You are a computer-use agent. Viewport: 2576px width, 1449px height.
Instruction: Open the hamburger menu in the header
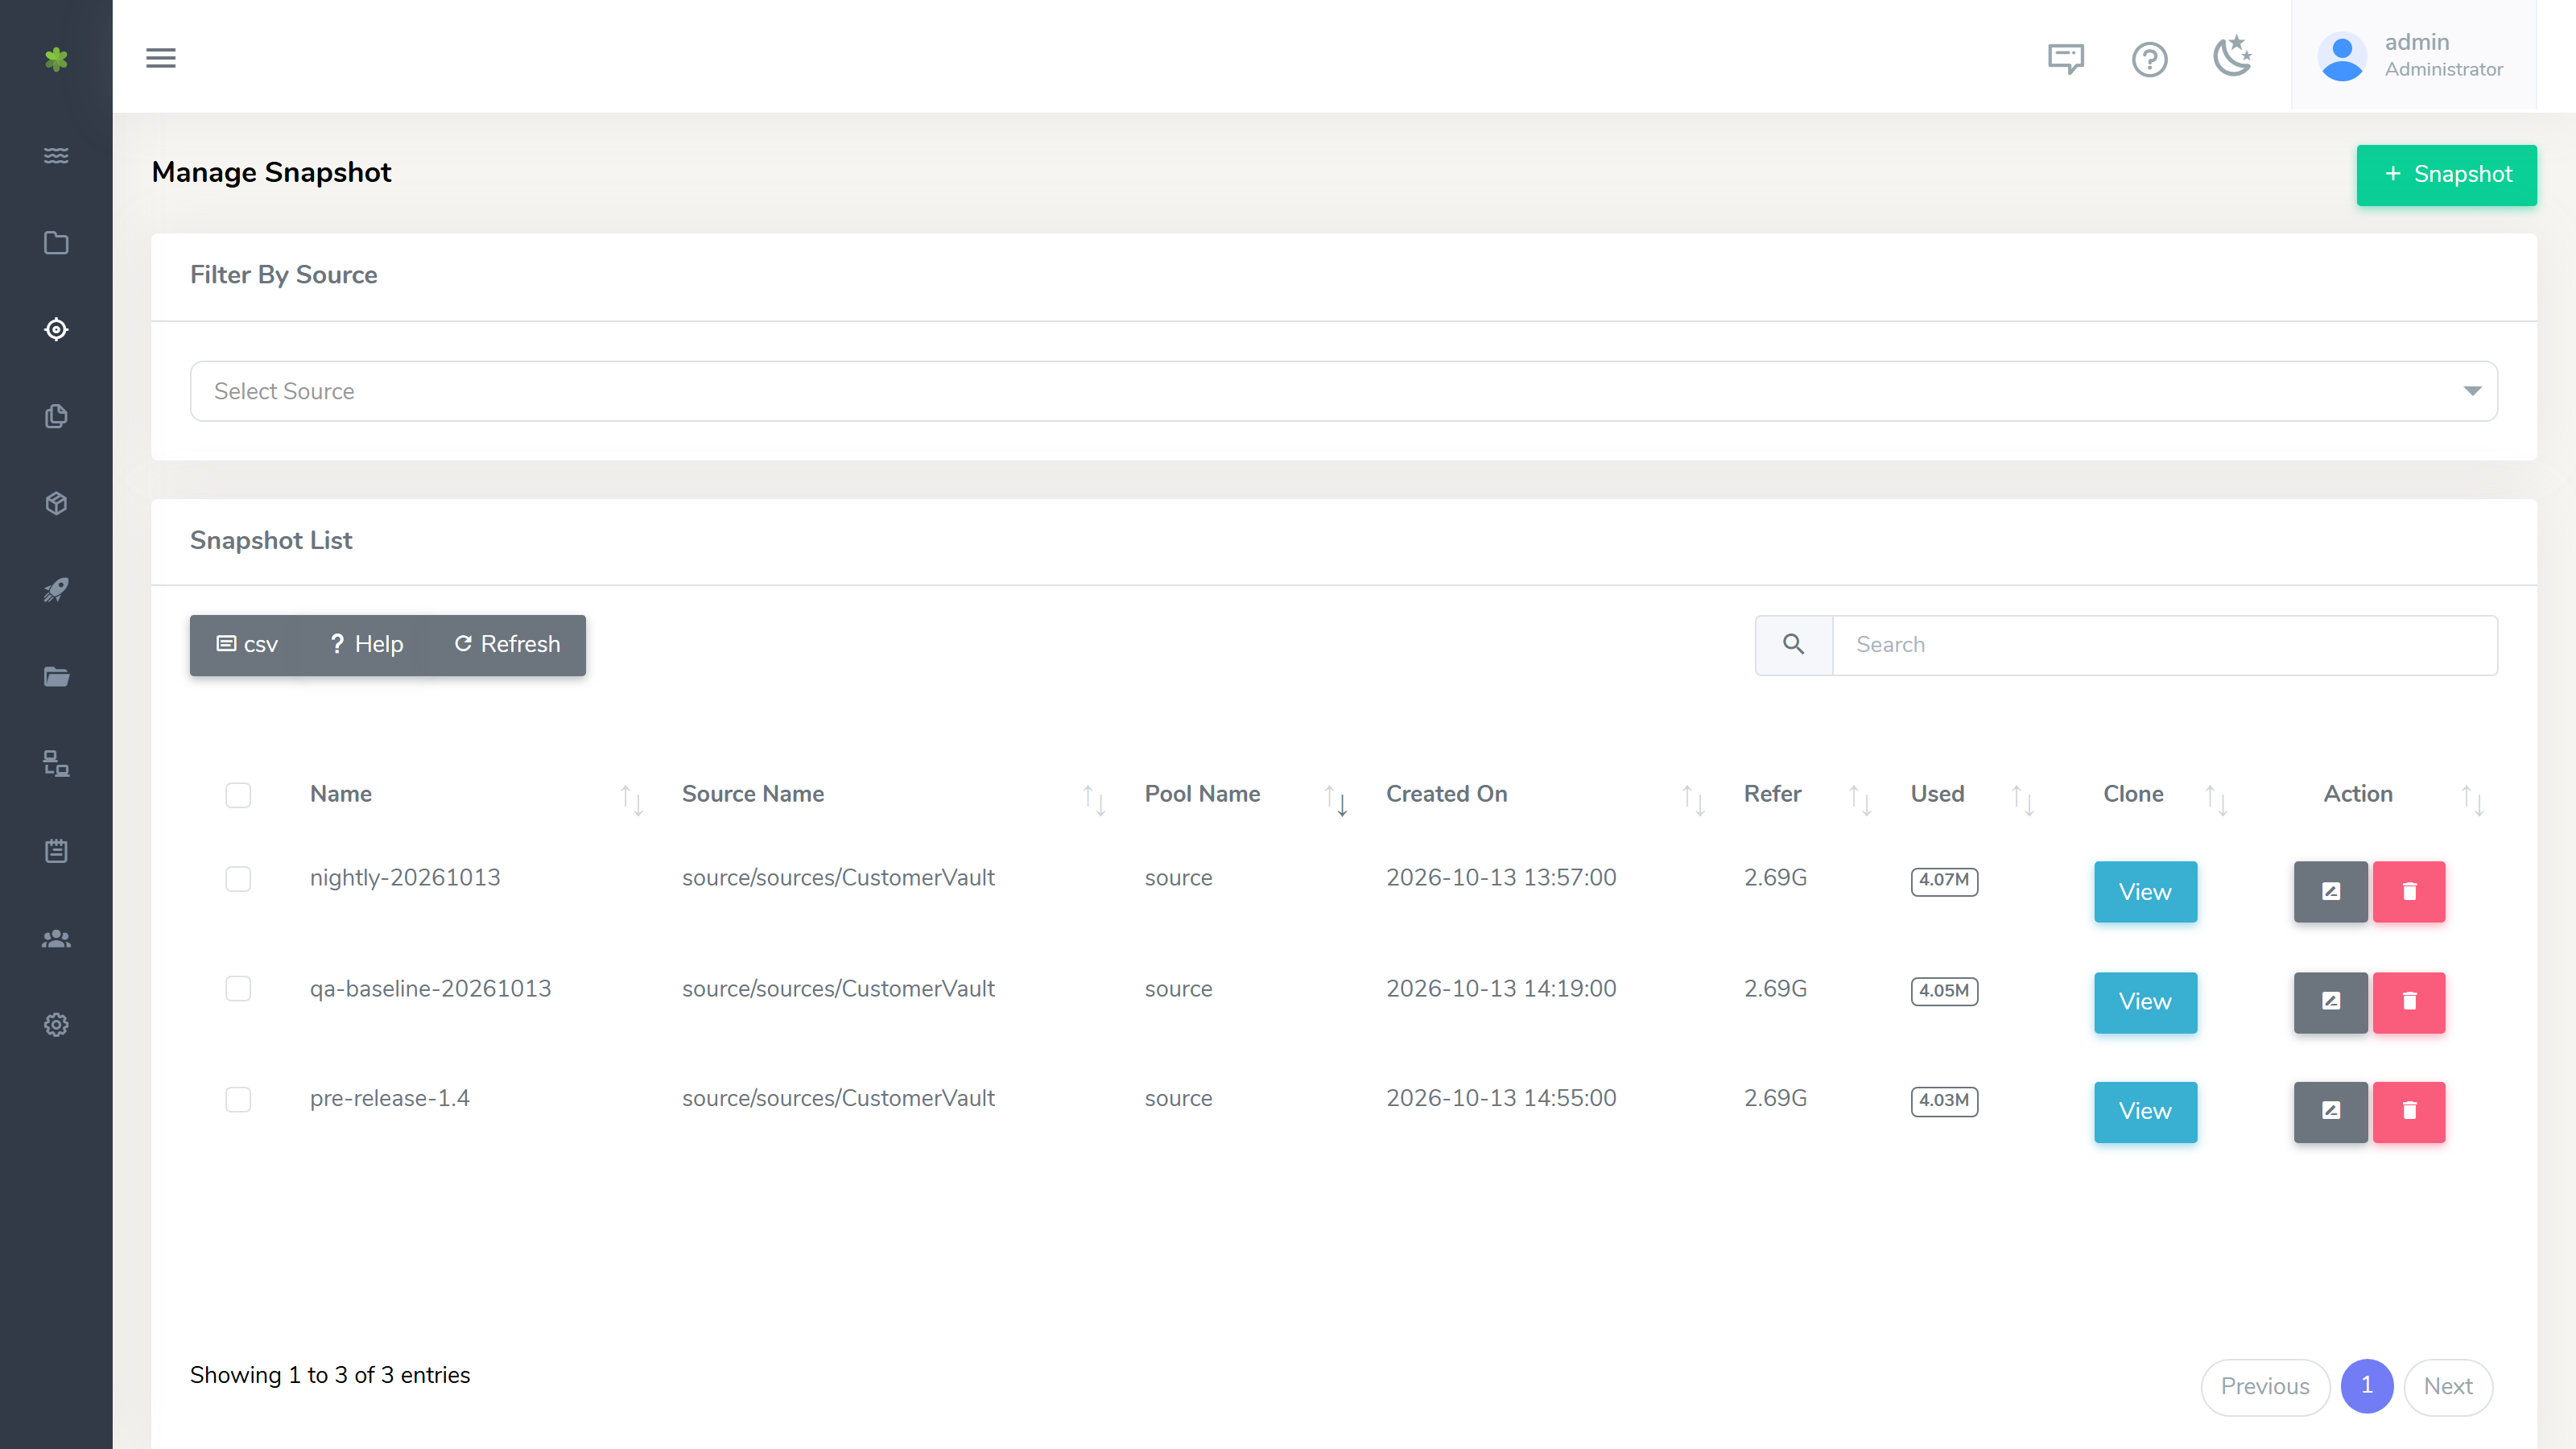(x=160, y=58)
